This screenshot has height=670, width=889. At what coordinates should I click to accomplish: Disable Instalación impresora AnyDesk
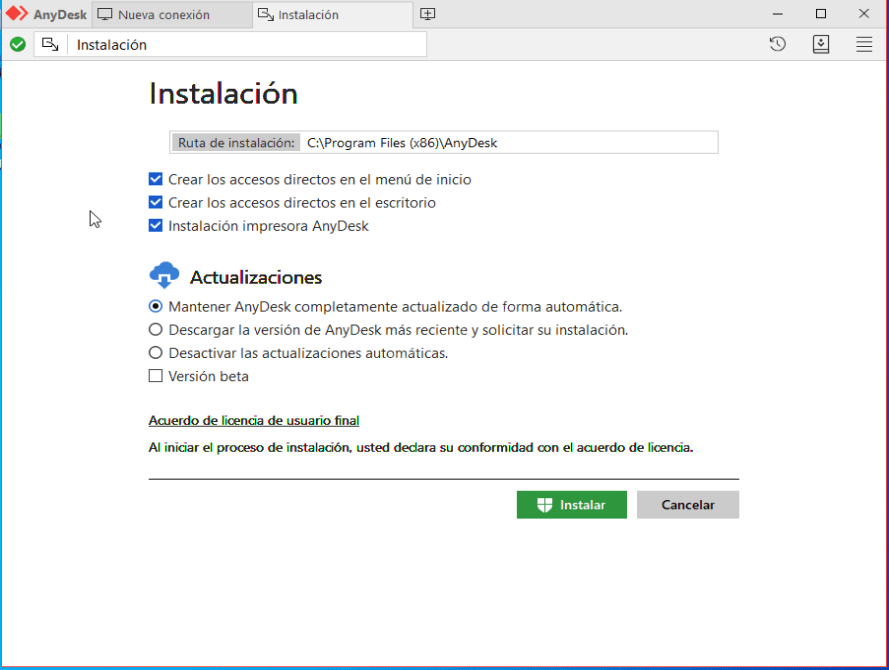pyautogui.click(x=156, y=225)
